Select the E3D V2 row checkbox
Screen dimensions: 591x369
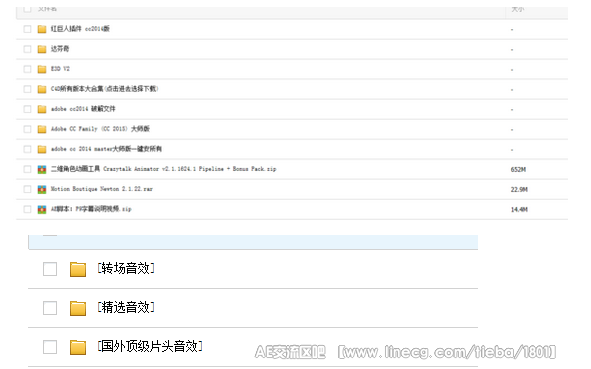pyautogui.click(x=27, y=69)
